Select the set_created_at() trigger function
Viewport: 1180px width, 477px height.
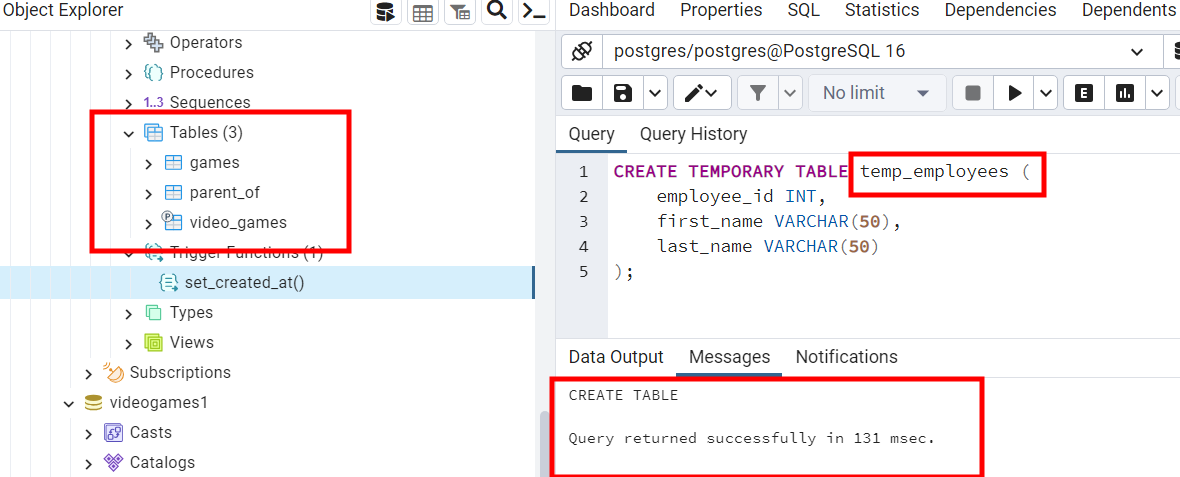(x=244, y=282)
